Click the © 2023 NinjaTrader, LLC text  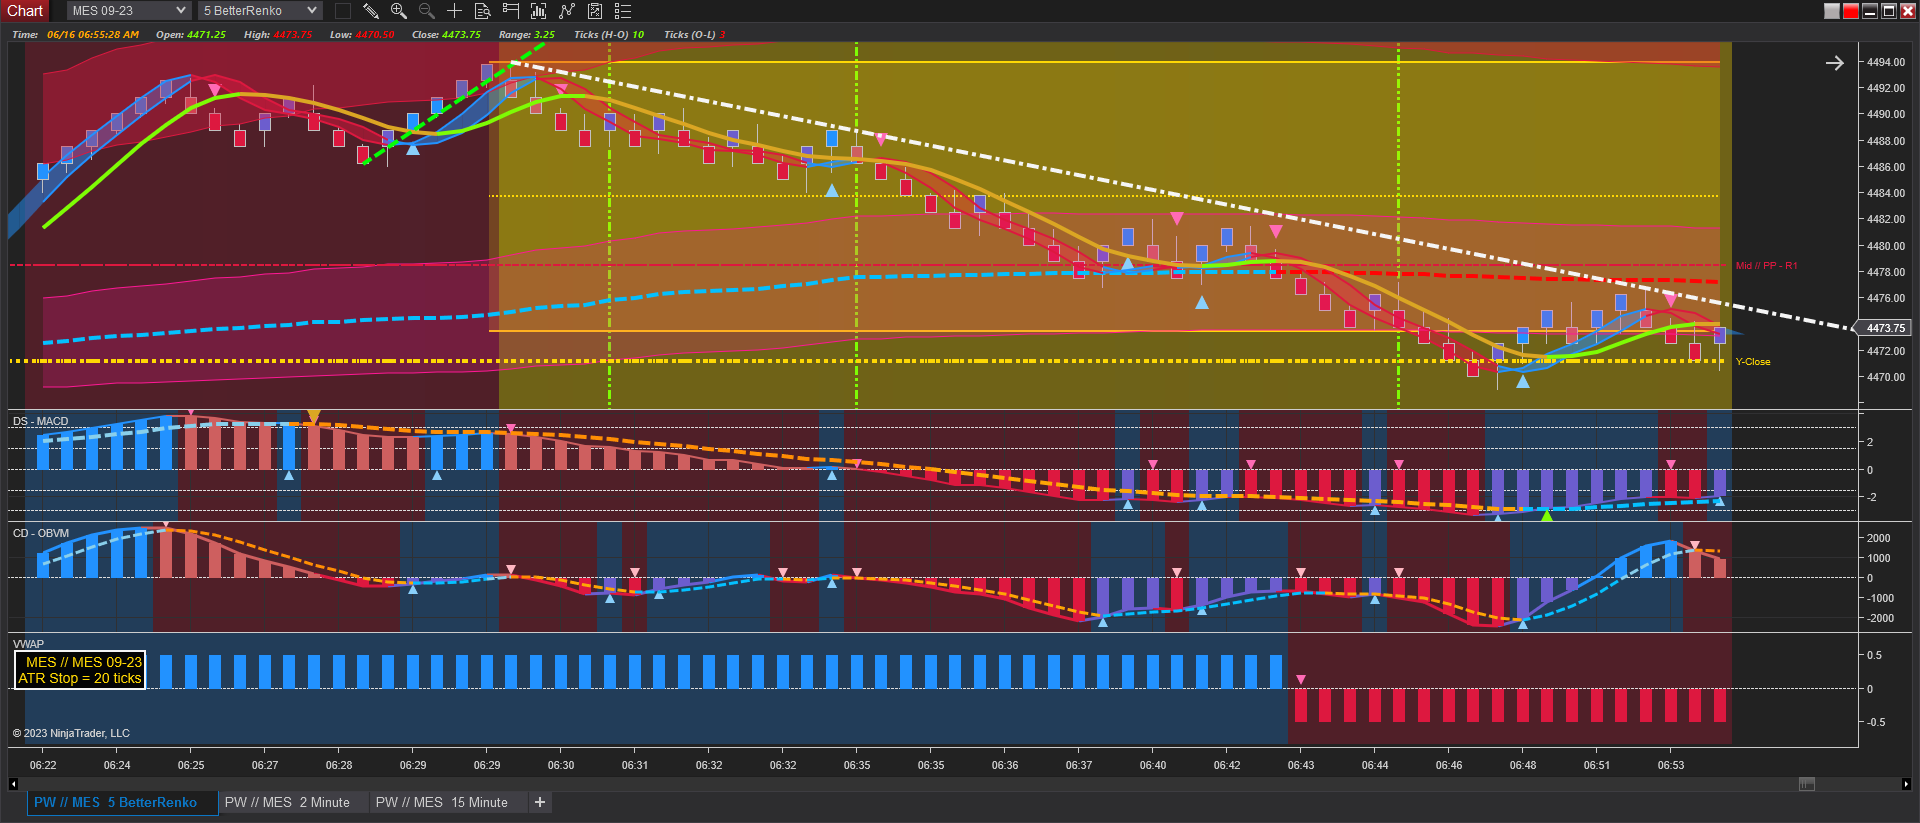pyautogui.click(x=71, y=733)
